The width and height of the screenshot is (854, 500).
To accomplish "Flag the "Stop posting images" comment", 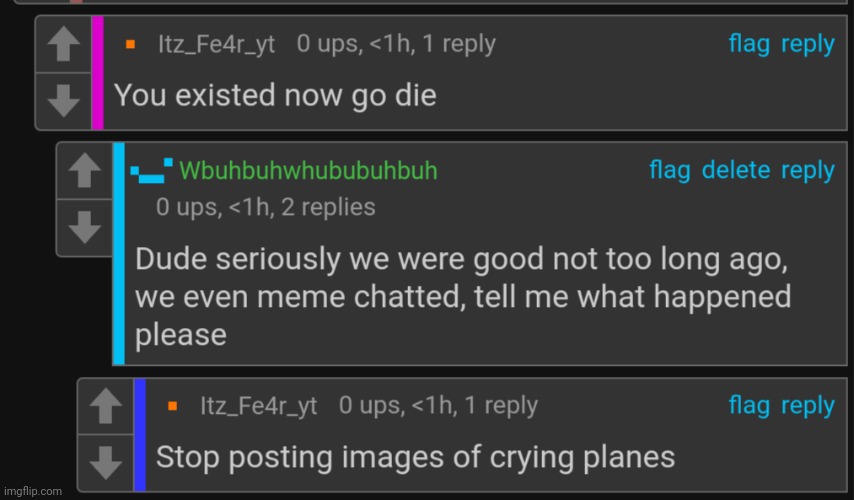I will point(749,405).
